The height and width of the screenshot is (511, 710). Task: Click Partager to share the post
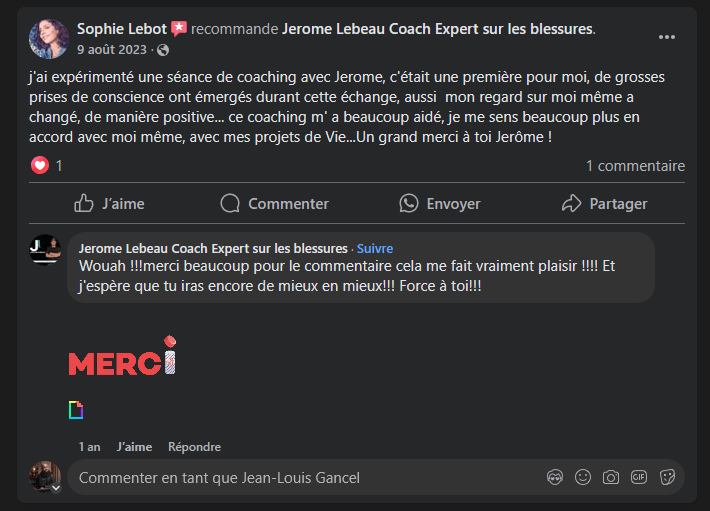coord(604,204)
